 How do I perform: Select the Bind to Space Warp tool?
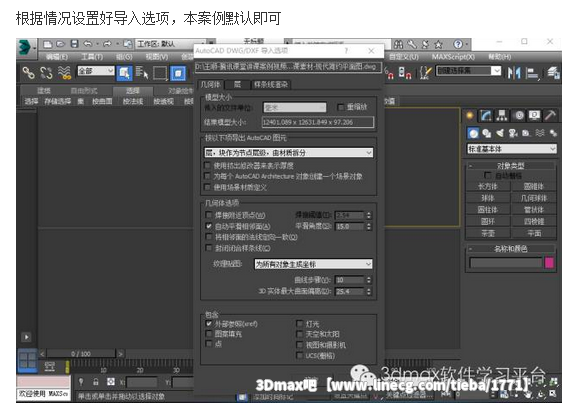[64, 73]
